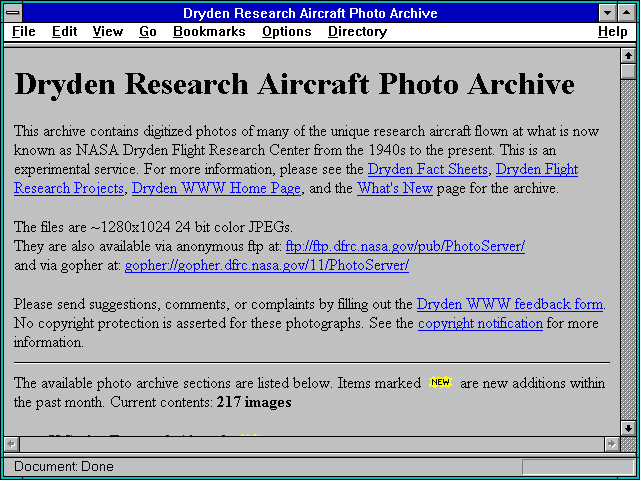
Task: Click the page heading Dryden Research Aircraft Photo Archive
Action: point(294,84)
